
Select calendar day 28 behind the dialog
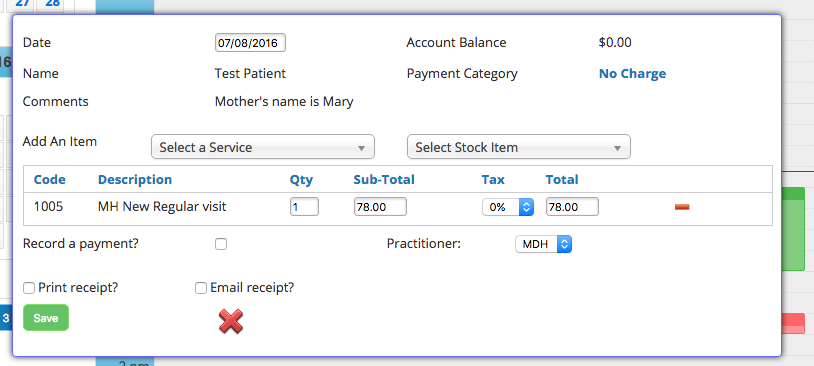click(52, 4)
